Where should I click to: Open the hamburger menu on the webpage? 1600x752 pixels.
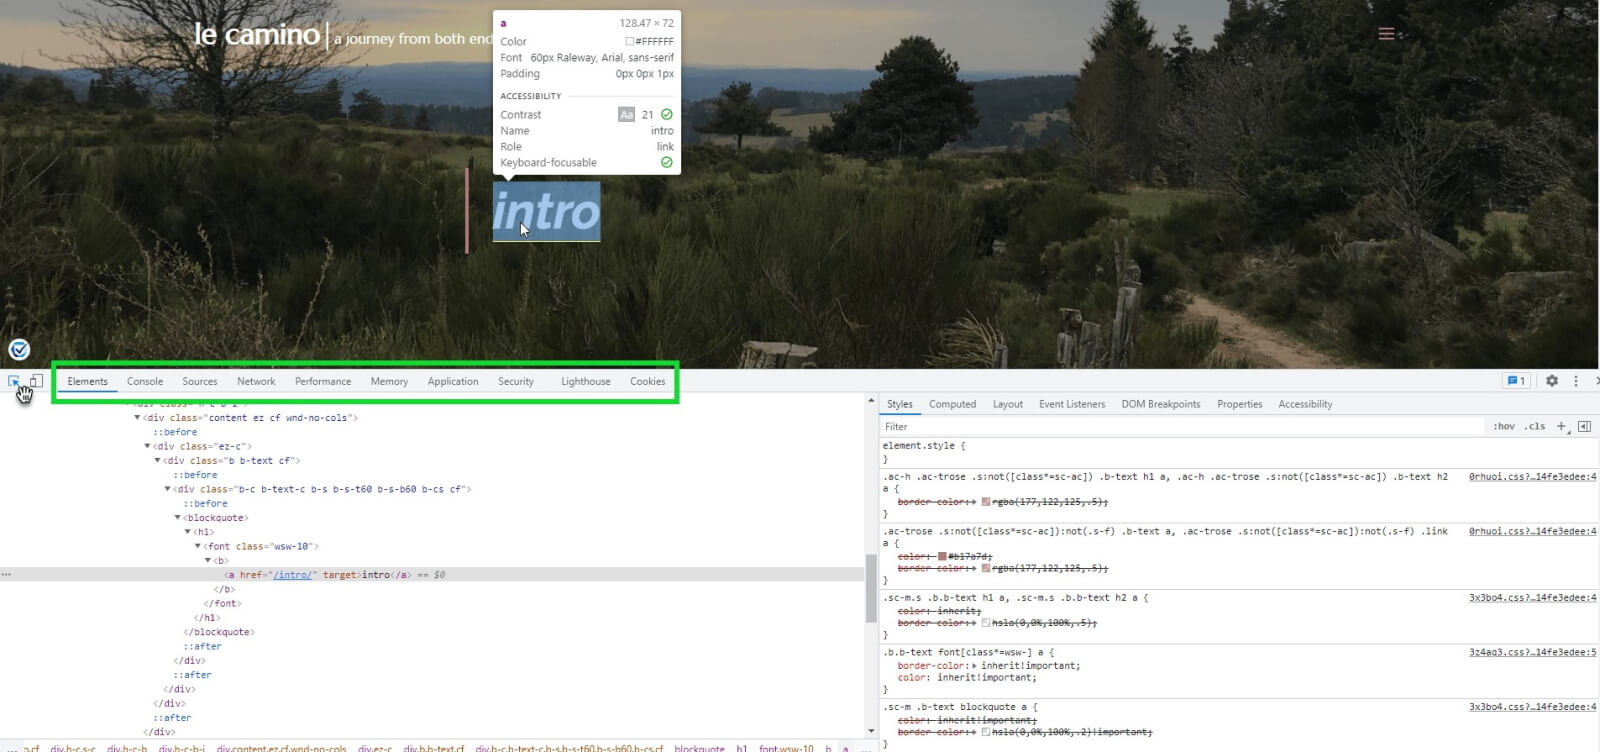[x=1386, y=34]
